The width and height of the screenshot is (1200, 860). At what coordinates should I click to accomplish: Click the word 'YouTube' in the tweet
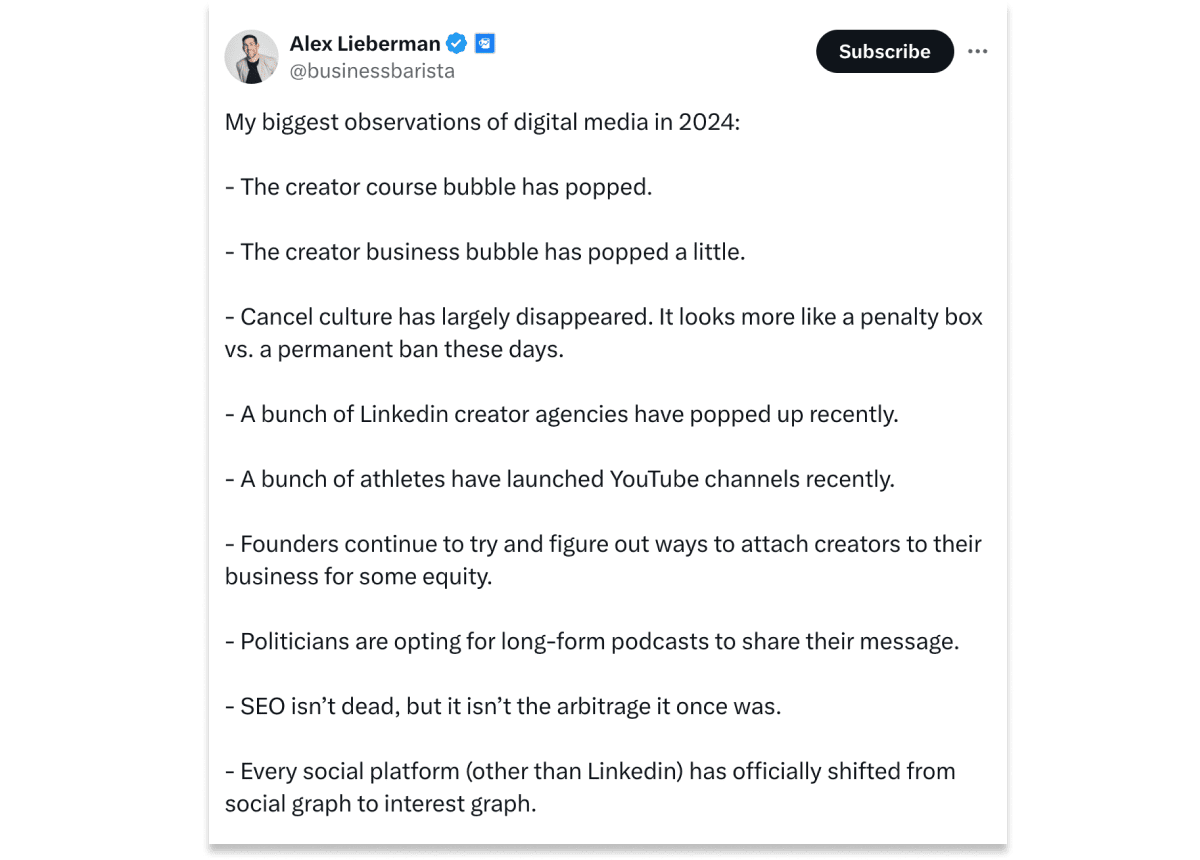(654, 479)
